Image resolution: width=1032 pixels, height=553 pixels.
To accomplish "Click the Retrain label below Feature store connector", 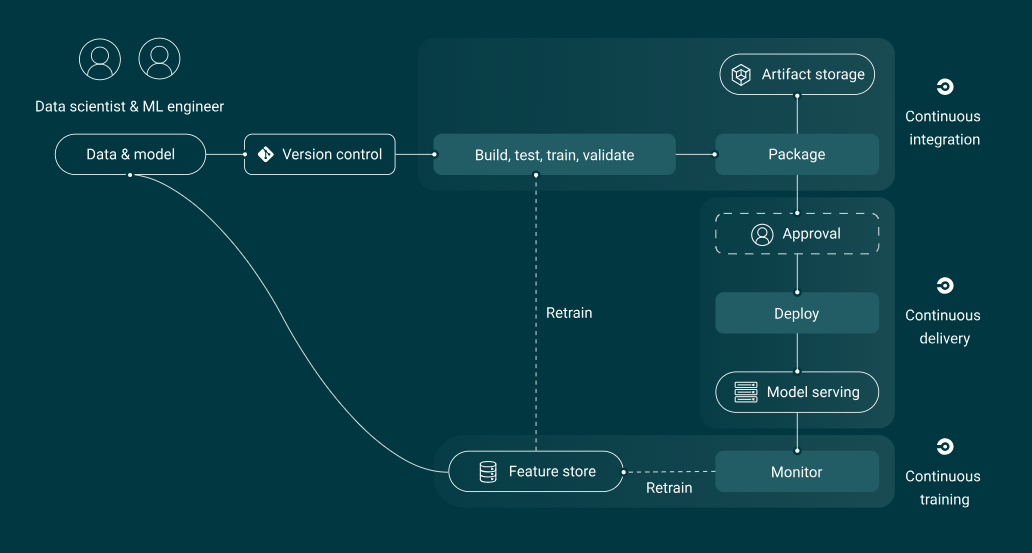I will point(669,488).
